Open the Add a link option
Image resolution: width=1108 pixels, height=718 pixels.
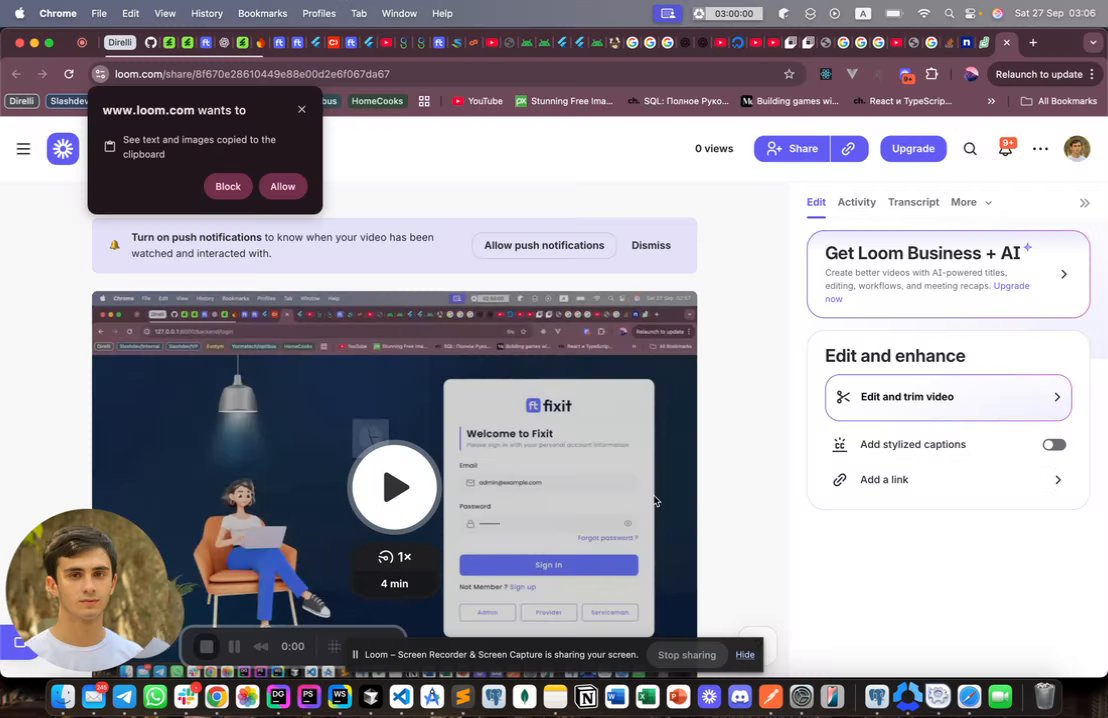pos(948,480)
